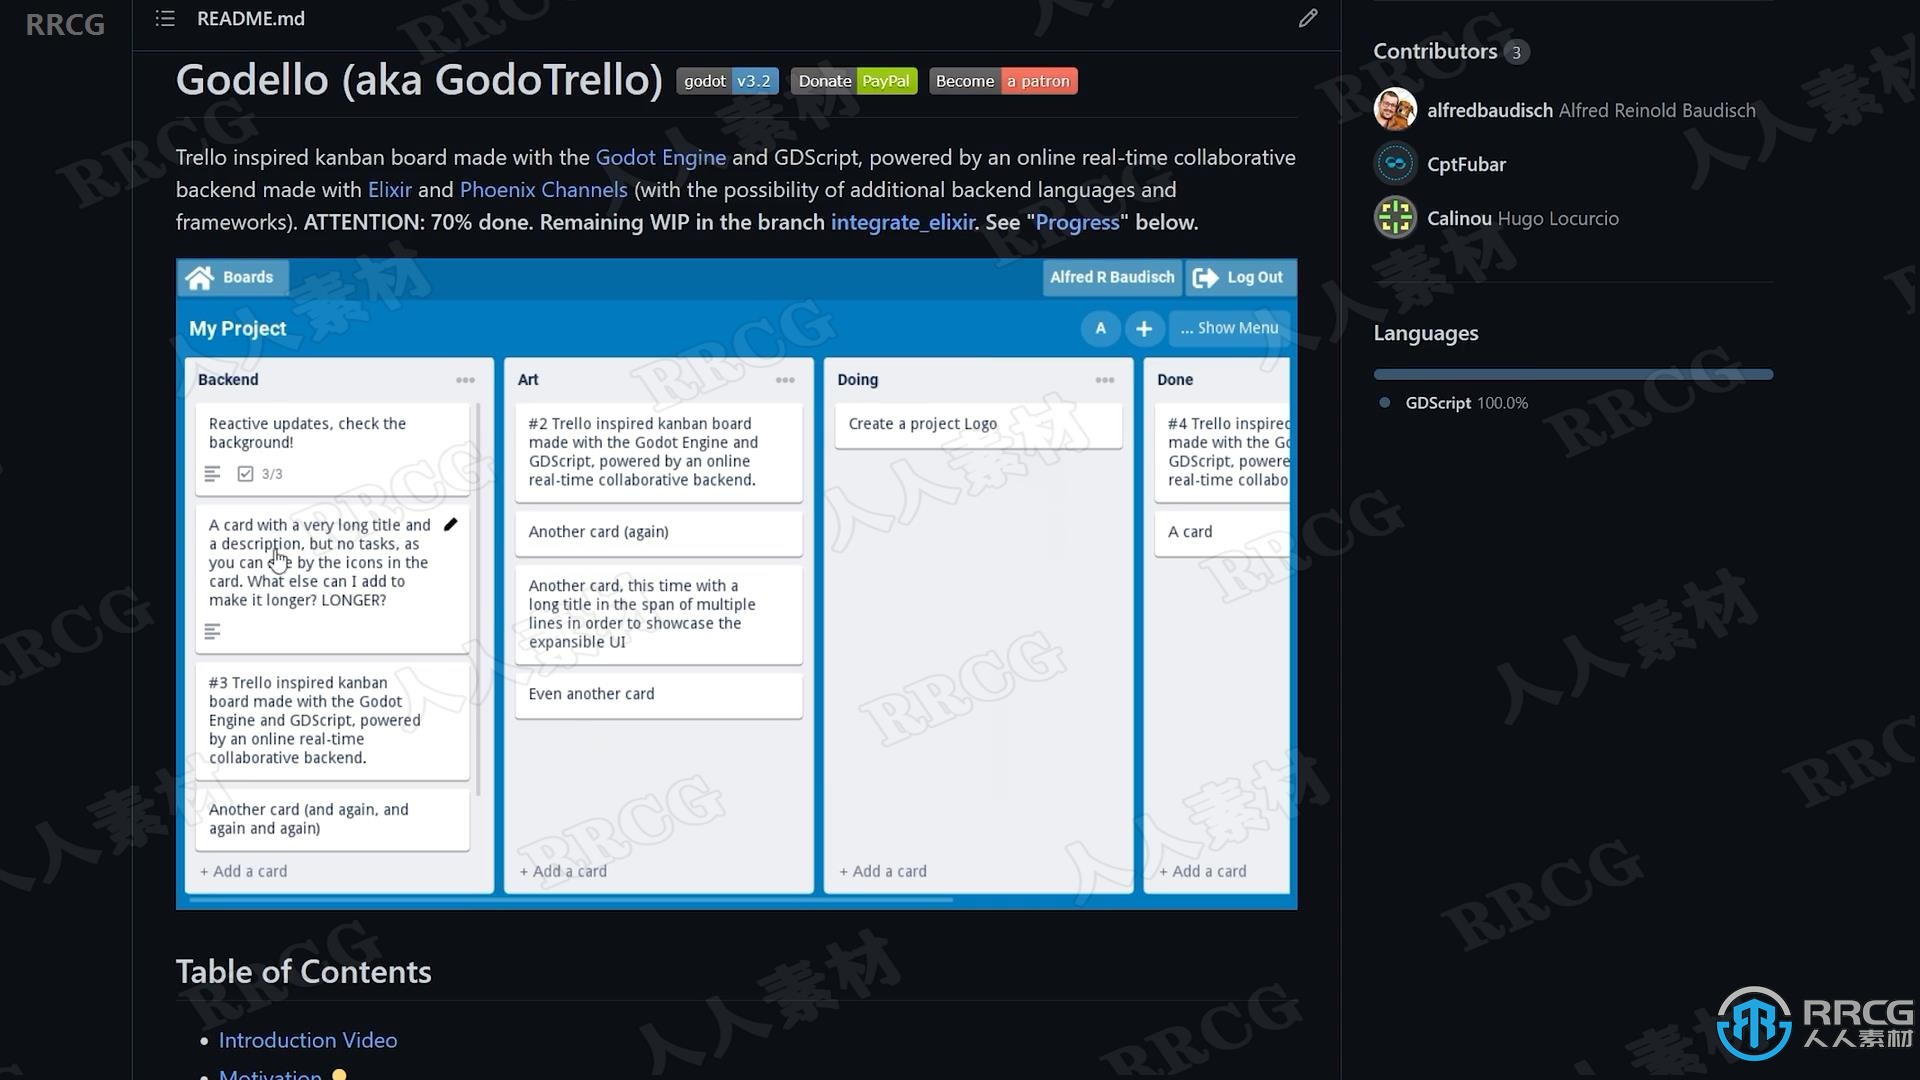Click the list/outline icon top-left toolbar
This screenshot has width=1920, height=1080.
pos(164,18)
